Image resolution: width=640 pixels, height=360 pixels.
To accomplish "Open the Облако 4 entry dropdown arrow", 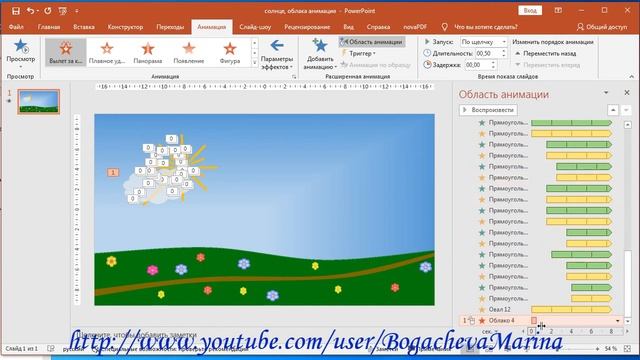I will tap(617, 320).
